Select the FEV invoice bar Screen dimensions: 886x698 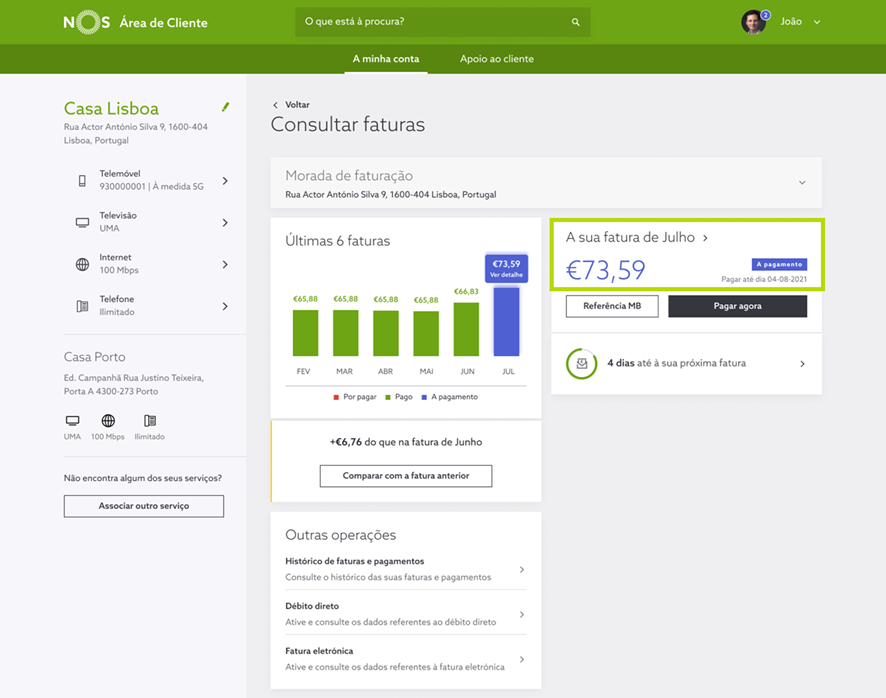pos(305,333)
